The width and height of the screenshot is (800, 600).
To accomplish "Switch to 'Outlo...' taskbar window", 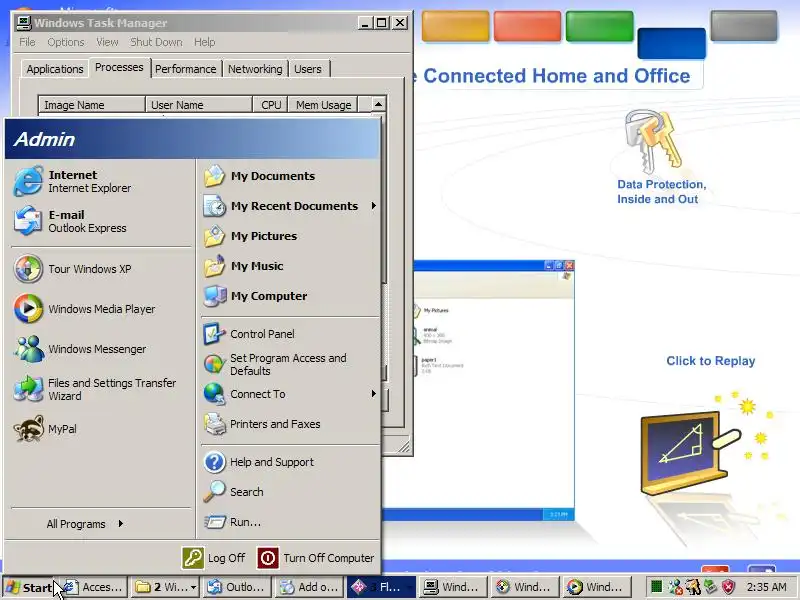I will (x=236, y=587).
